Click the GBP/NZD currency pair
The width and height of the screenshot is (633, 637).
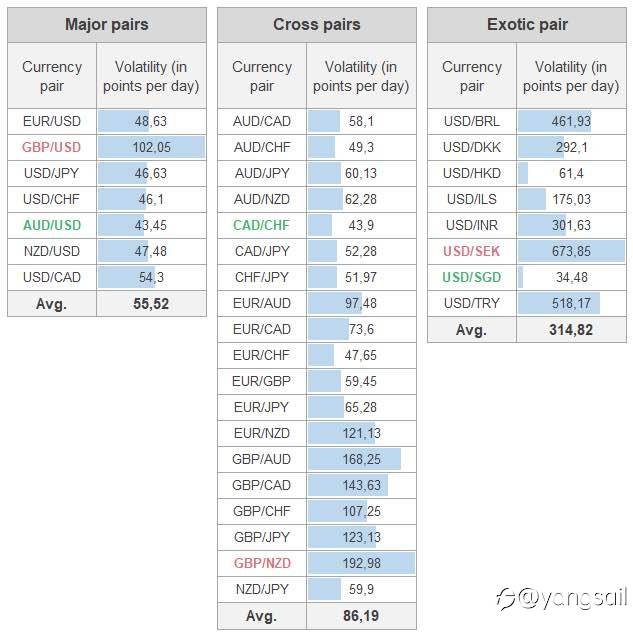(x=262, y=563)
